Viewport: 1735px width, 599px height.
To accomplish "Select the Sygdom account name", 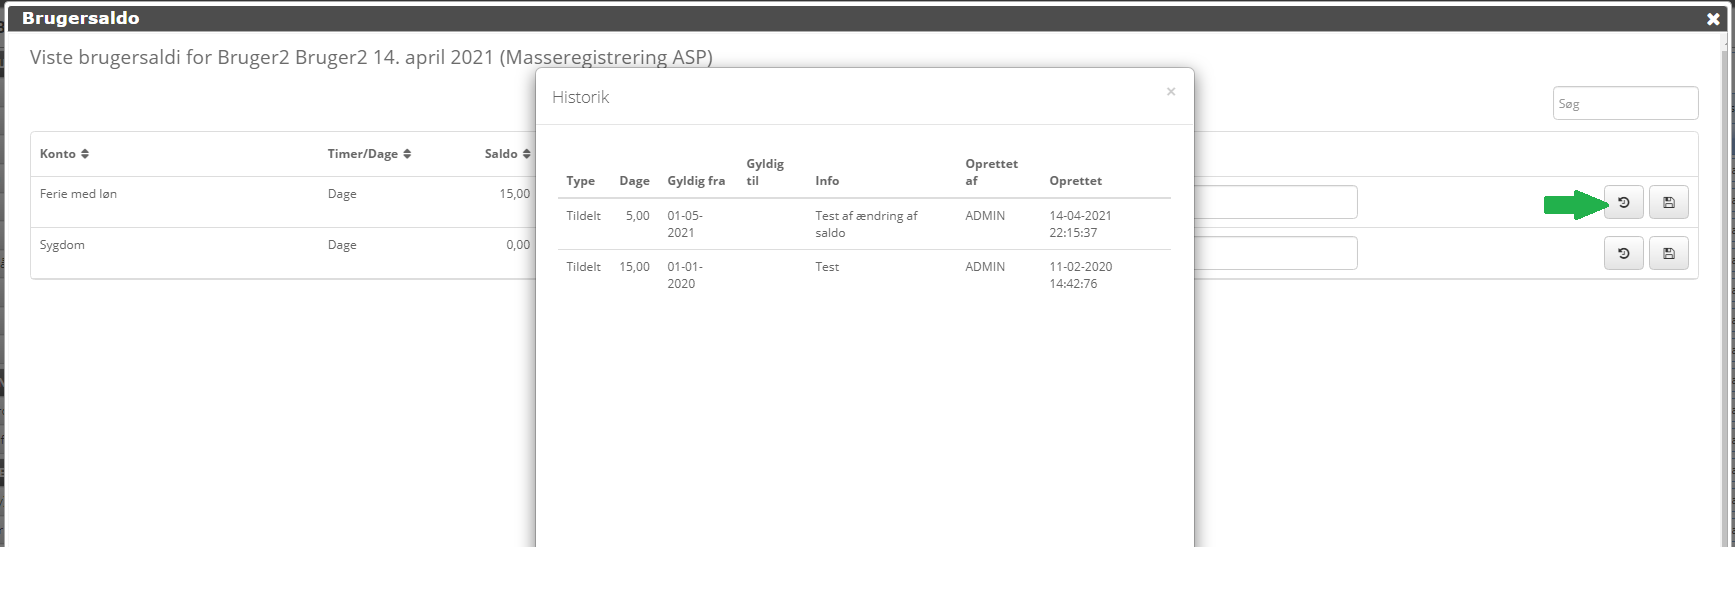I will point(62,245).
